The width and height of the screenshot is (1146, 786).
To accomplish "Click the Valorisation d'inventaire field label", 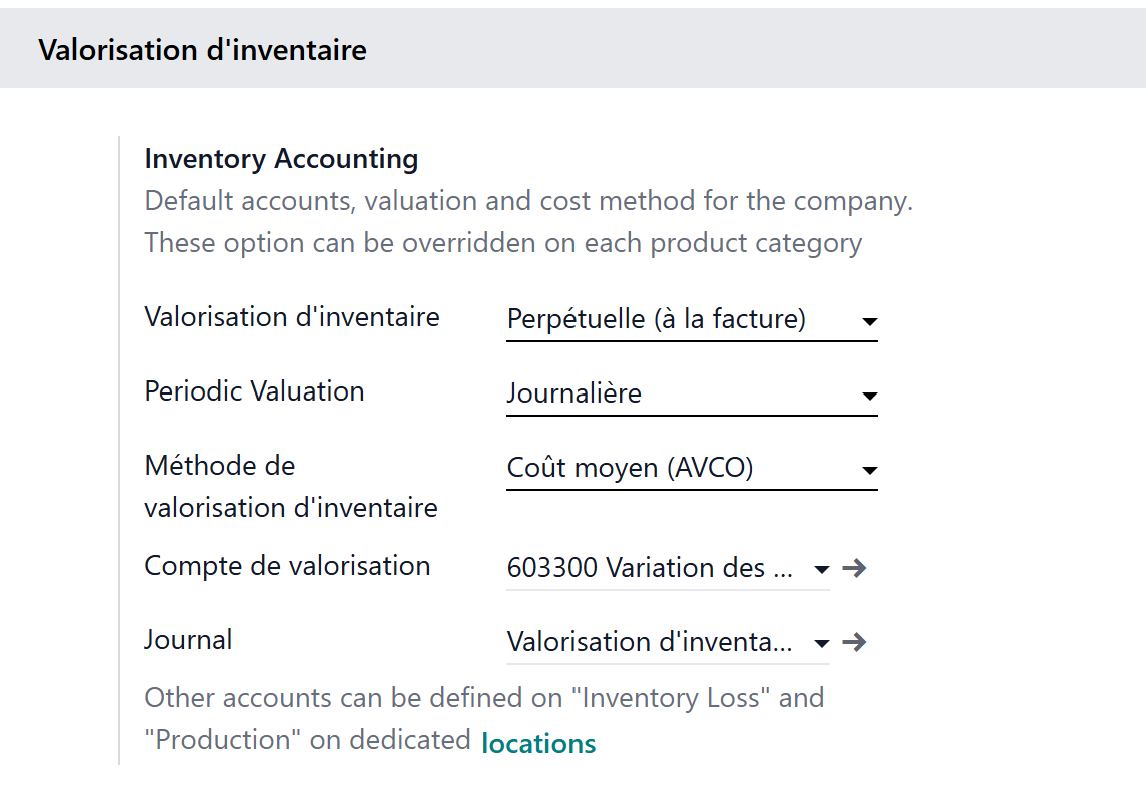I will [x=291, y=317].
